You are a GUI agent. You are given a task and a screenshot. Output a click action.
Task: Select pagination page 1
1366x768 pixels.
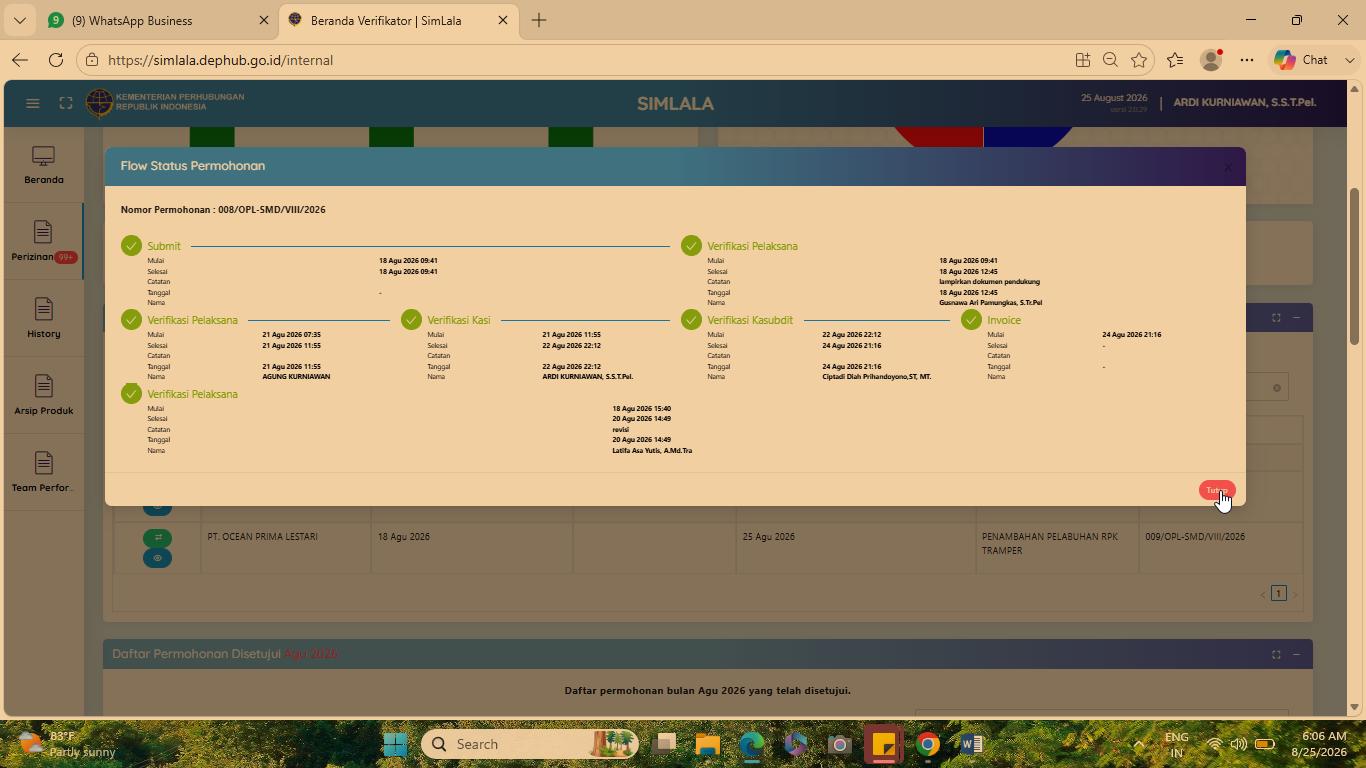1278,593
